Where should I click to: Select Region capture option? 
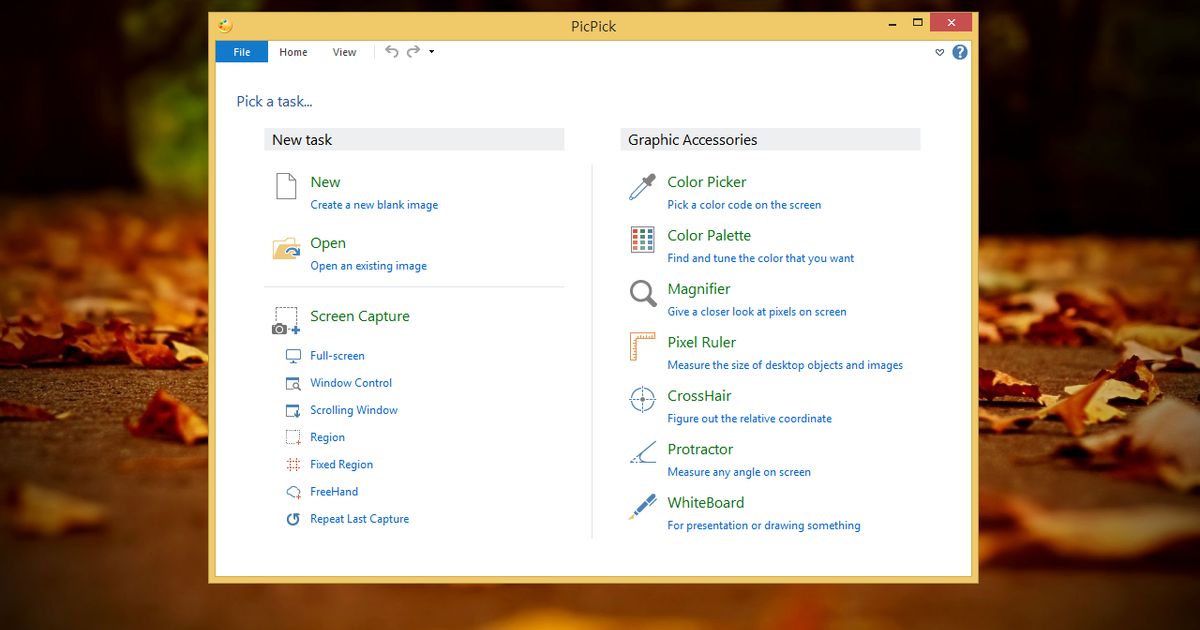click(x=327, y=438)
